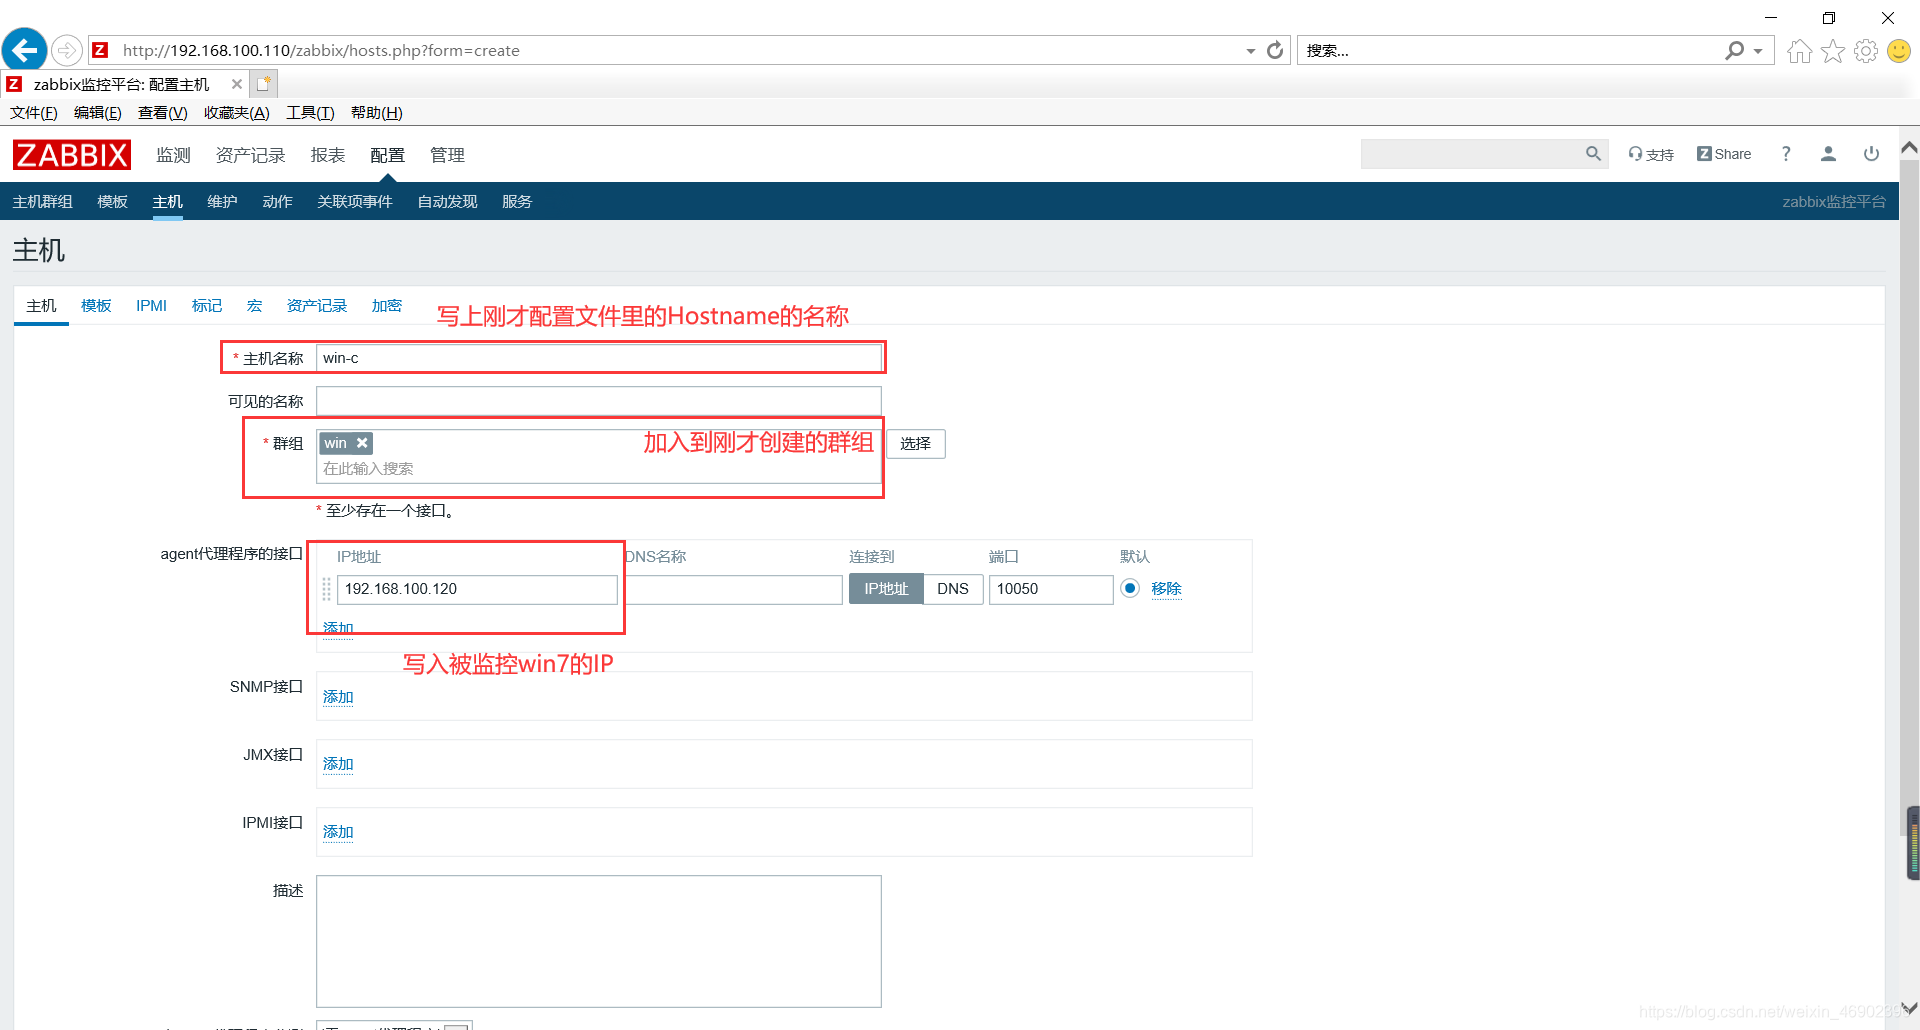Go to 报表 main menu
The image size is (1920, 1030).
coord(328,155)
